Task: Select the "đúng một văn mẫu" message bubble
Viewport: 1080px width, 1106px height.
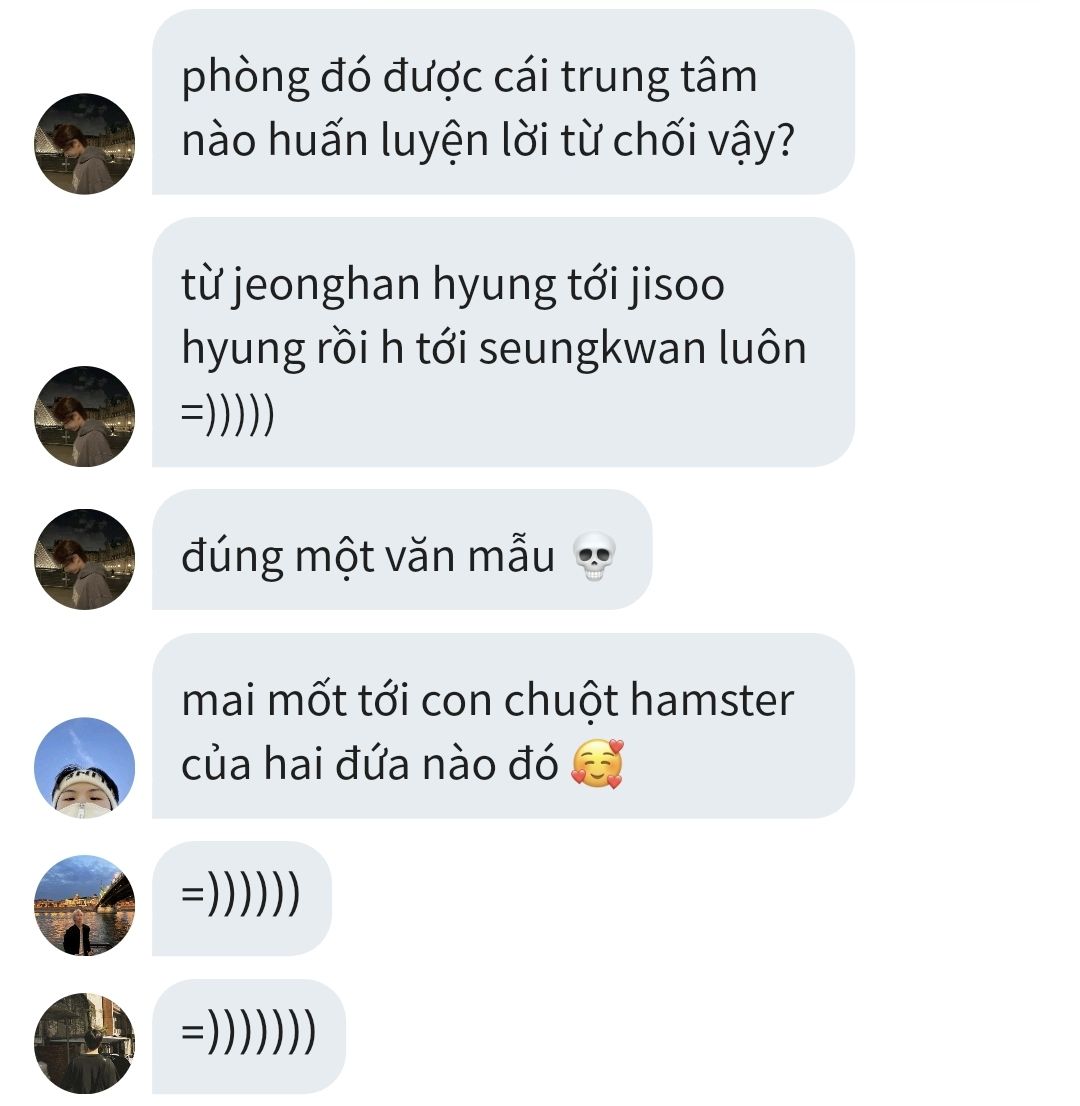Action: [x=402, y=549]
